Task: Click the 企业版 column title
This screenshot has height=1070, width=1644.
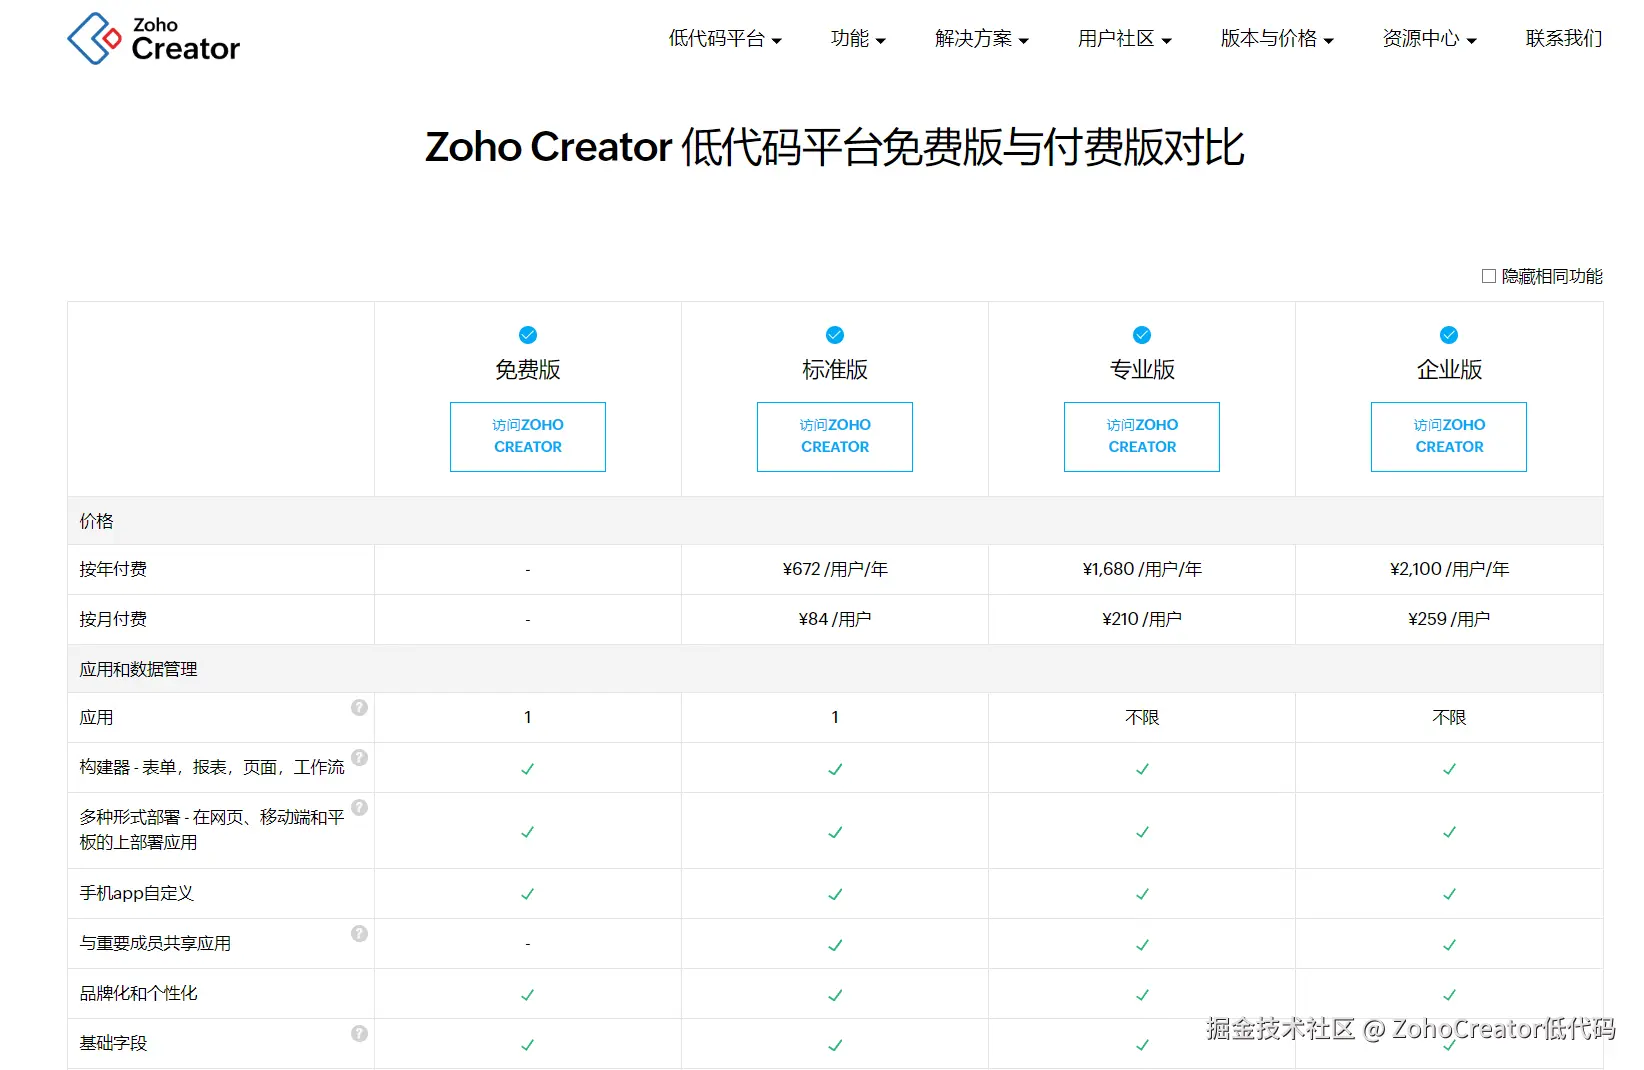Action: coord(1449,370)
